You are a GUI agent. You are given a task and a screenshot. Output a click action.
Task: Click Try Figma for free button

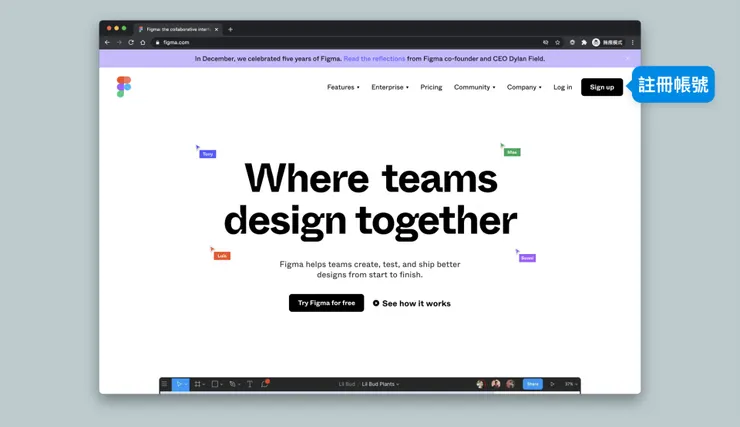tap(326, 303)
